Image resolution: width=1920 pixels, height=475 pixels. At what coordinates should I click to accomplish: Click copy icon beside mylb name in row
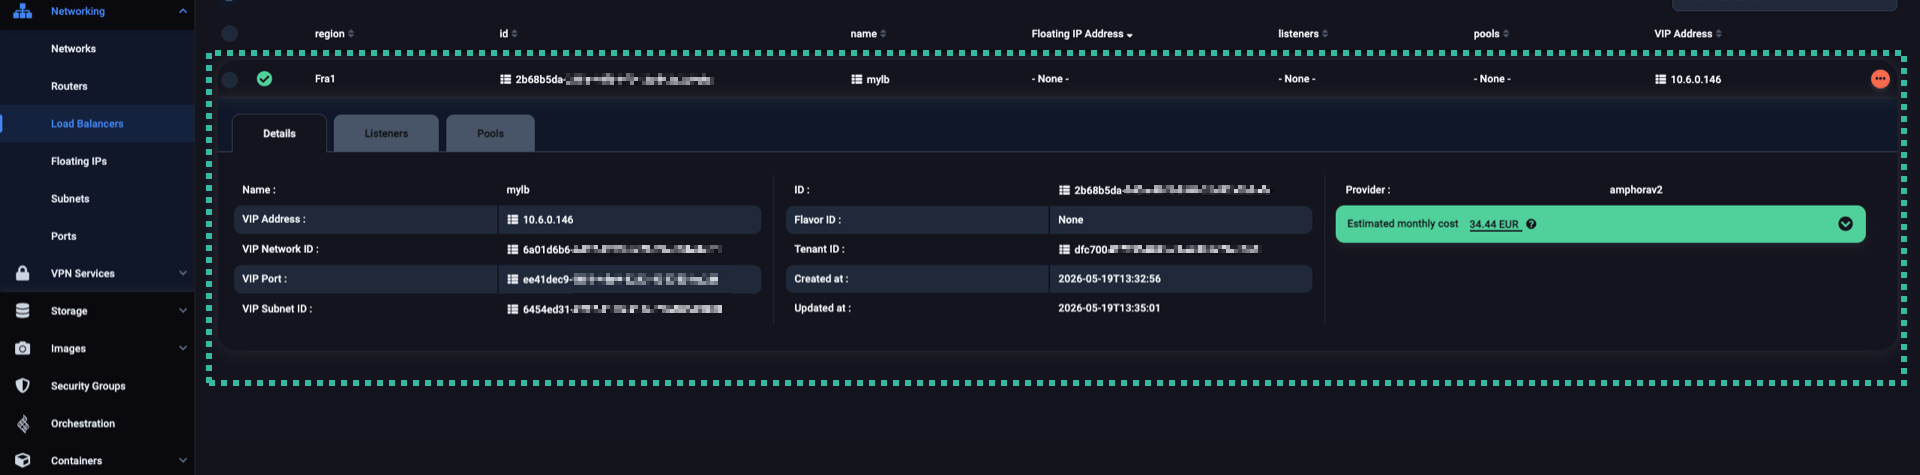(856, 79)
